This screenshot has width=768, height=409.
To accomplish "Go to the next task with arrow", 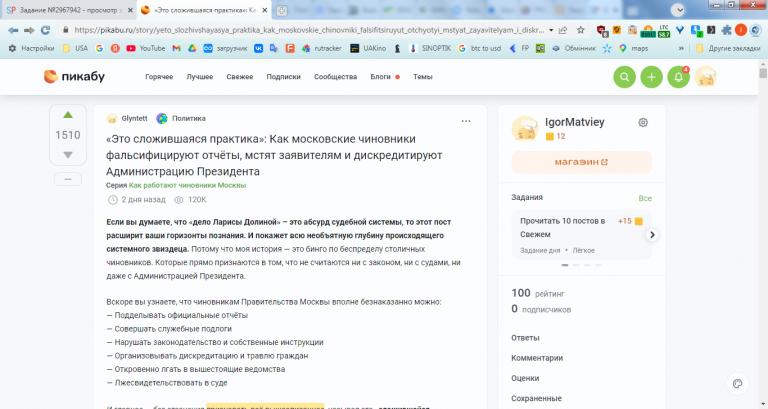I will [x=652, y=235].
